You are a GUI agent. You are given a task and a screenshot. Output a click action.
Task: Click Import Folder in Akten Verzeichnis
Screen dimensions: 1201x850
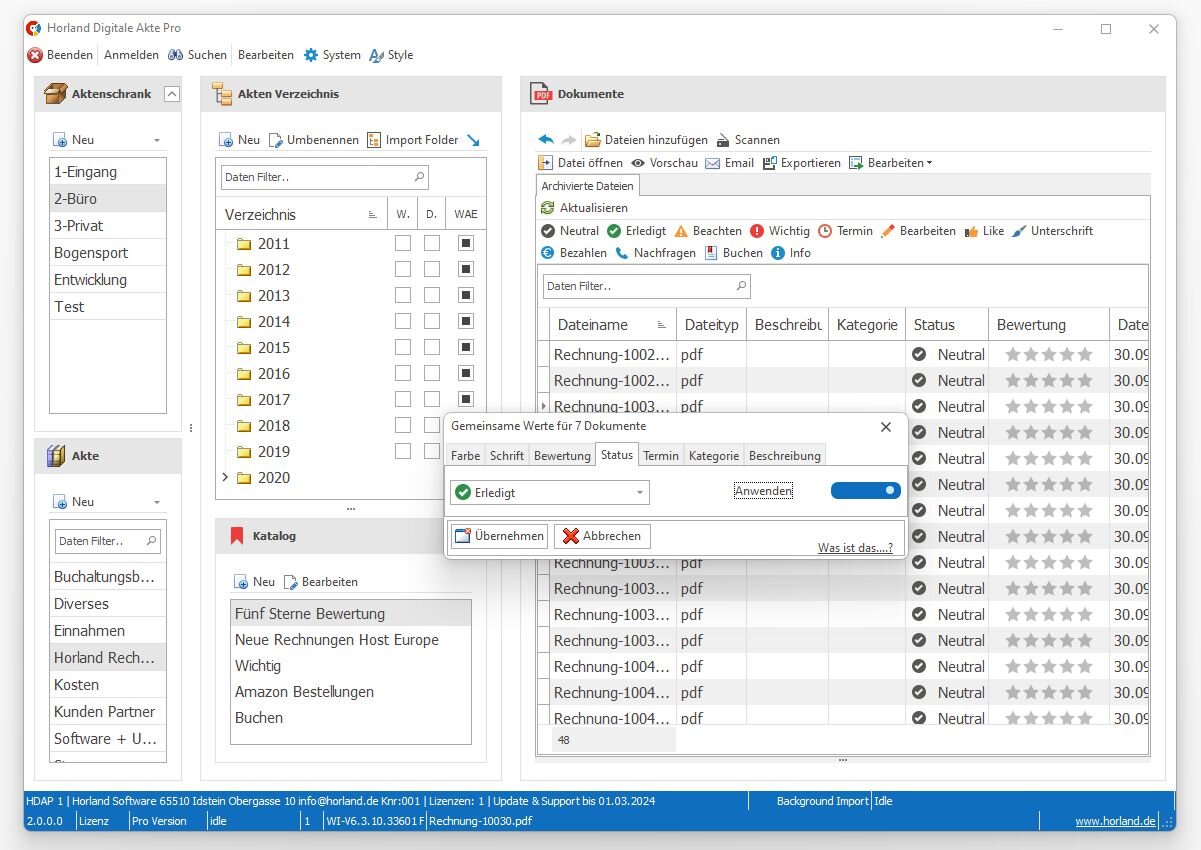pyautogui.click(x=412, y=140)
